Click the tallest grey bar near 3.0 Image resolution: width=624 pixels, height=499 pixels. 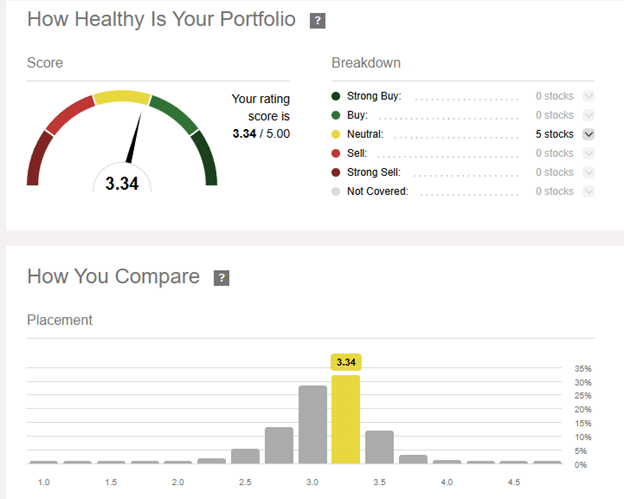point(312,425)
